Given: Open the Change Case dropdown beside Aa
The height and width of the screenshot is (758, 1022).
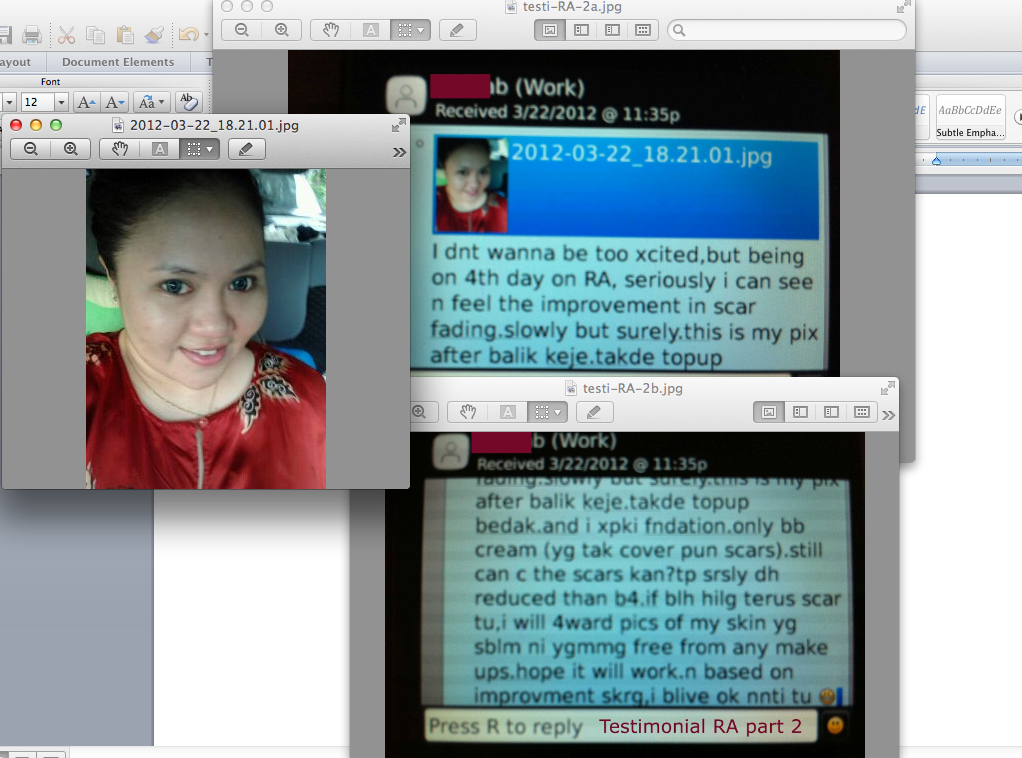Looking at the screenshot, I should (x=161, y=101).
